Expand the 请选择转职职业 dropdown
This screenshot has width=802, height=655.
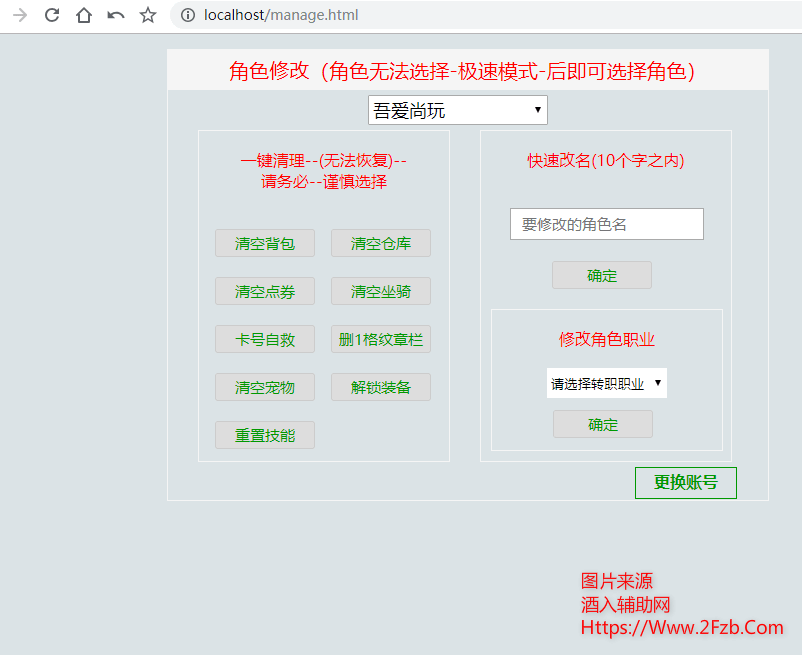click(x=606, y=383)
